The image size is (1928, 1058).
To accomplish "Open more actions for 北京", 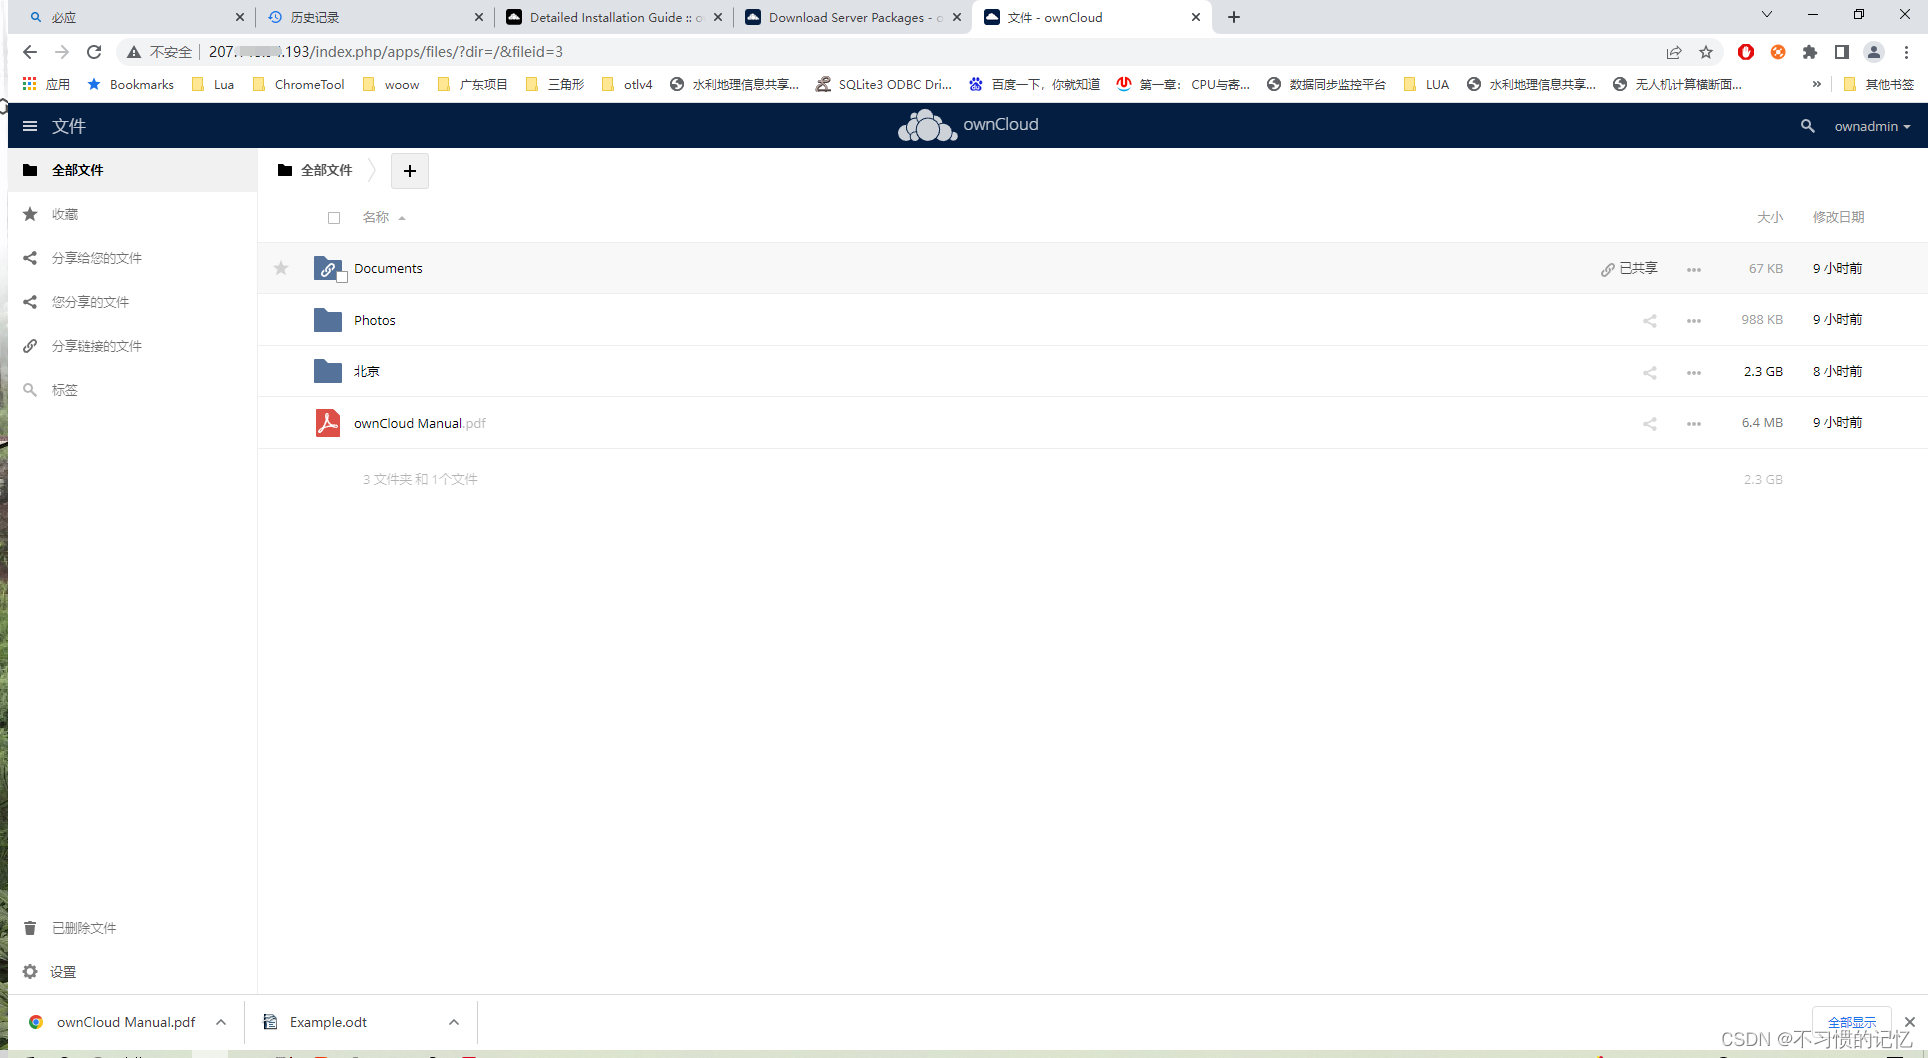I will pyautogui.click(x=1694, y=372).
